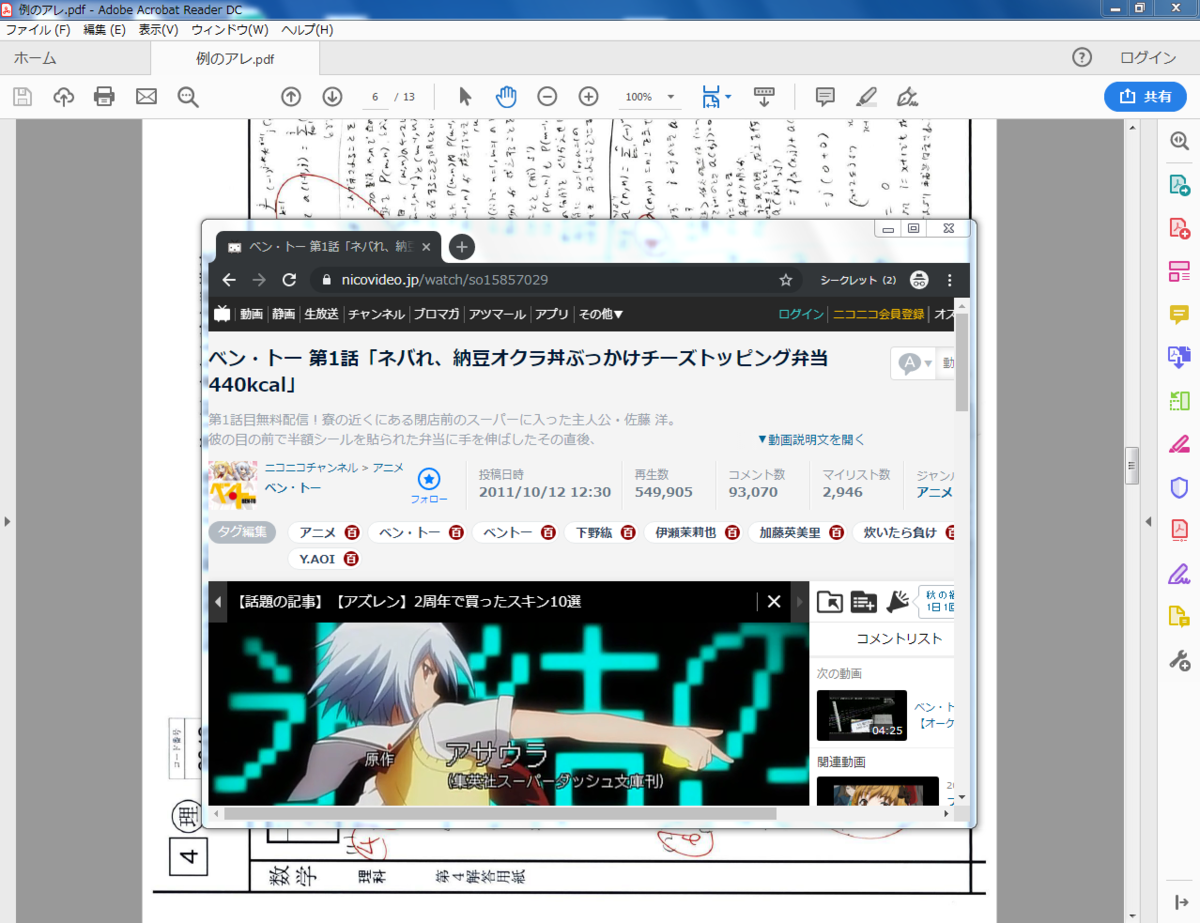Open the Chrome three-dot menu
1200x923 pixels.
tap(949, 280)
